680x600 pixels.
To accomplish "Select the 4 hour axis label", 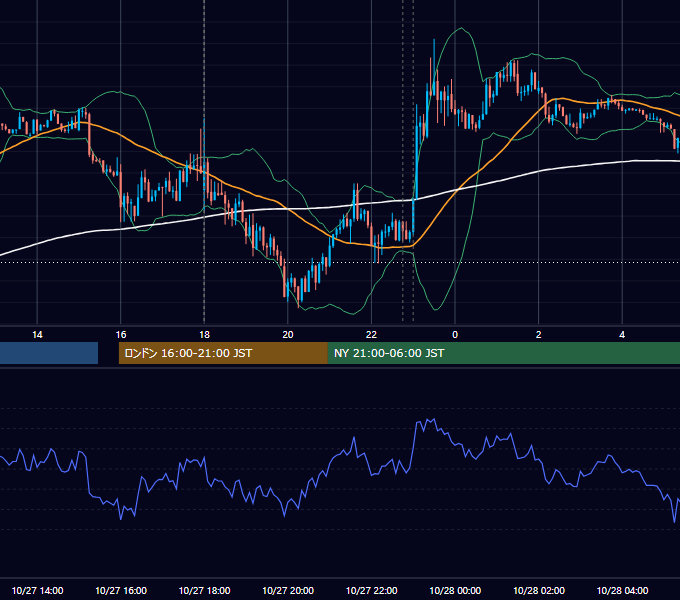I will 622,335.
